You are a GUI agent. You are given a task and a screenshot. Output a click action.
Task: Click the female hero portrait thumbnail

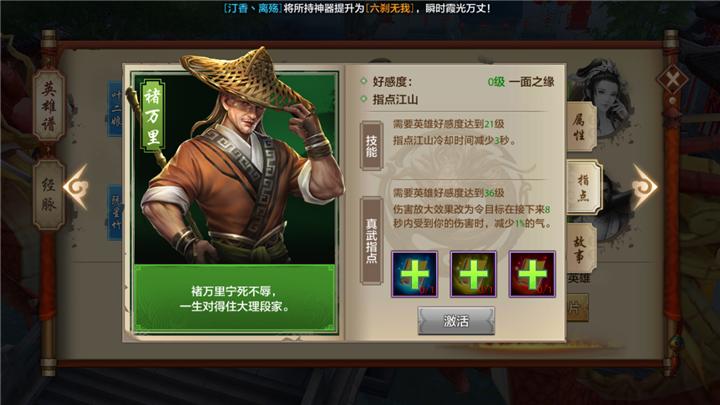click(602, 96)
